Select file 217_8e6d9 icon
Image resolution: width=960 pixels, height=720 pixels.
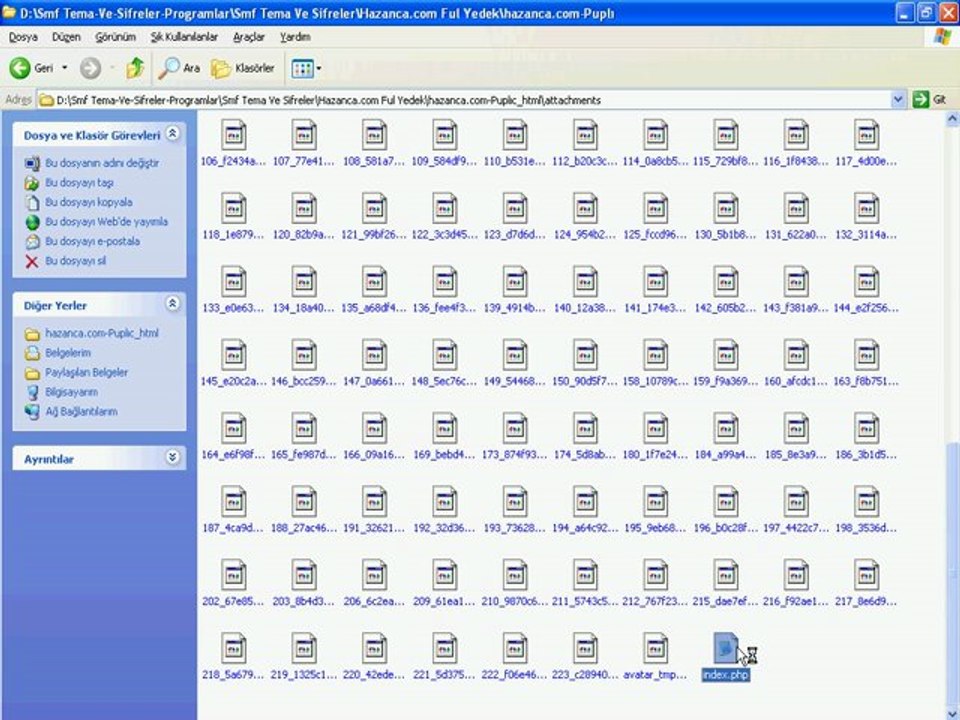[x=866, y=575]
